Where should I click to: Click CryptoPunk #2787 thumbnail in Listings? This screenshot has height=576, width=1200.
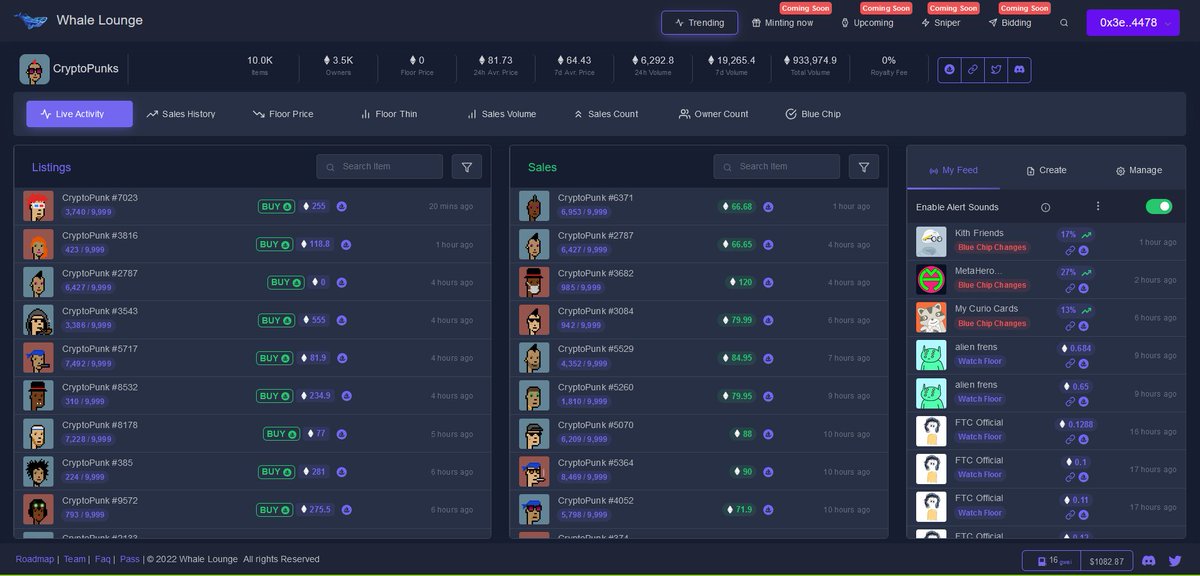(39, 282)
